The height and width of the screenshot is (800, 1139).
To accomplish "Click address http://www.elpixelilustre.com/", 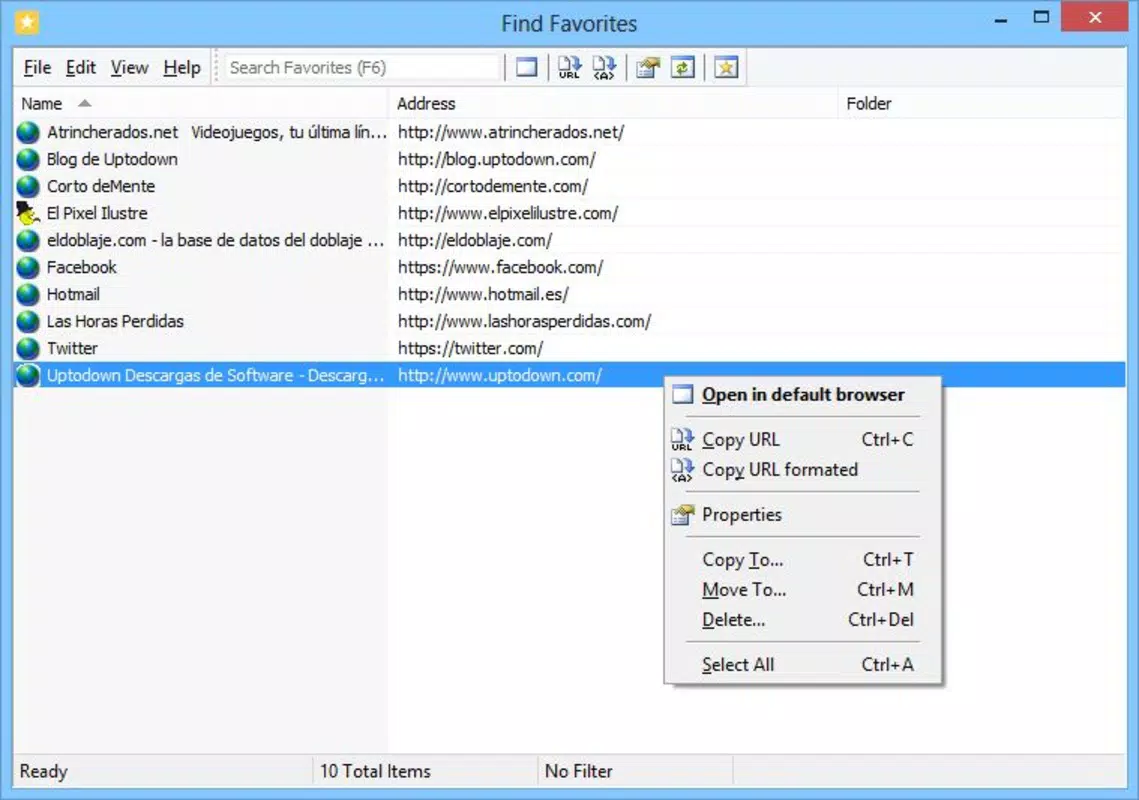I will point(508,213).
